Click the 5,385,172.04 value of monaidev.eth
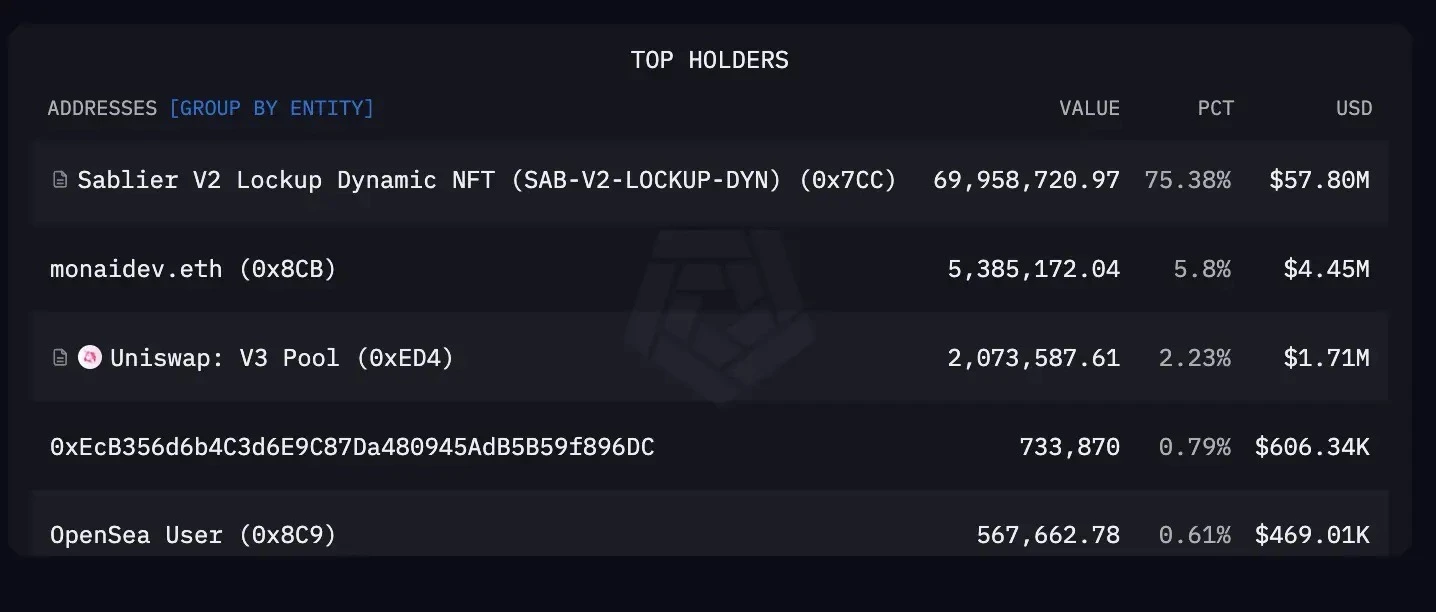 (1034, 269)
